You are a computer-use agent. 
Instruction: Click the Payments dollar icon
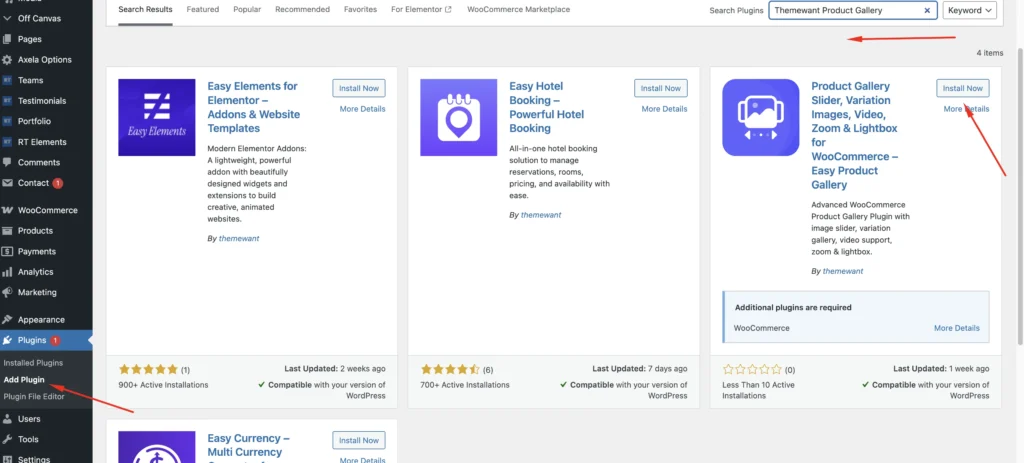tap(7, 251)
